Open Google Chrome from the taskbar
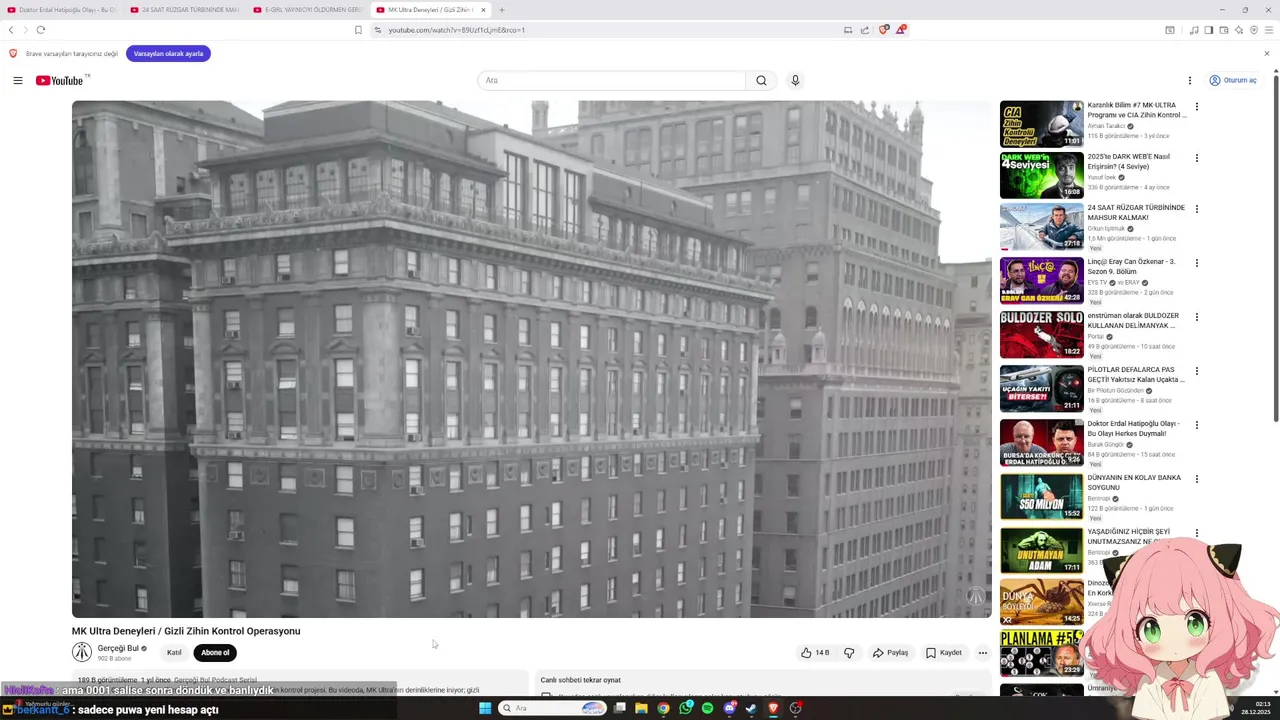 click(663, 708)
